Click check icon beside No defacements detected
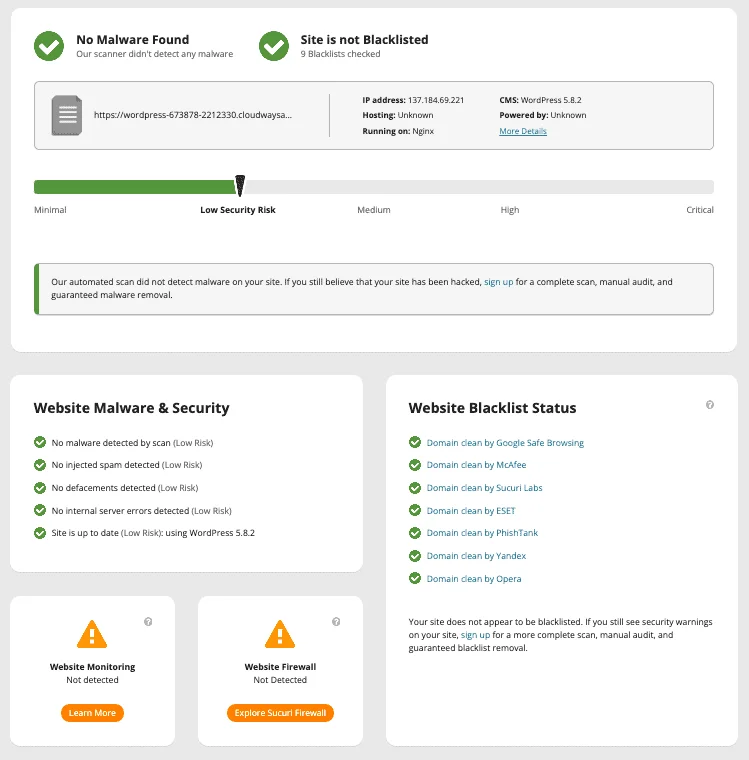The image size is (749, 760). tap(40, 488)
